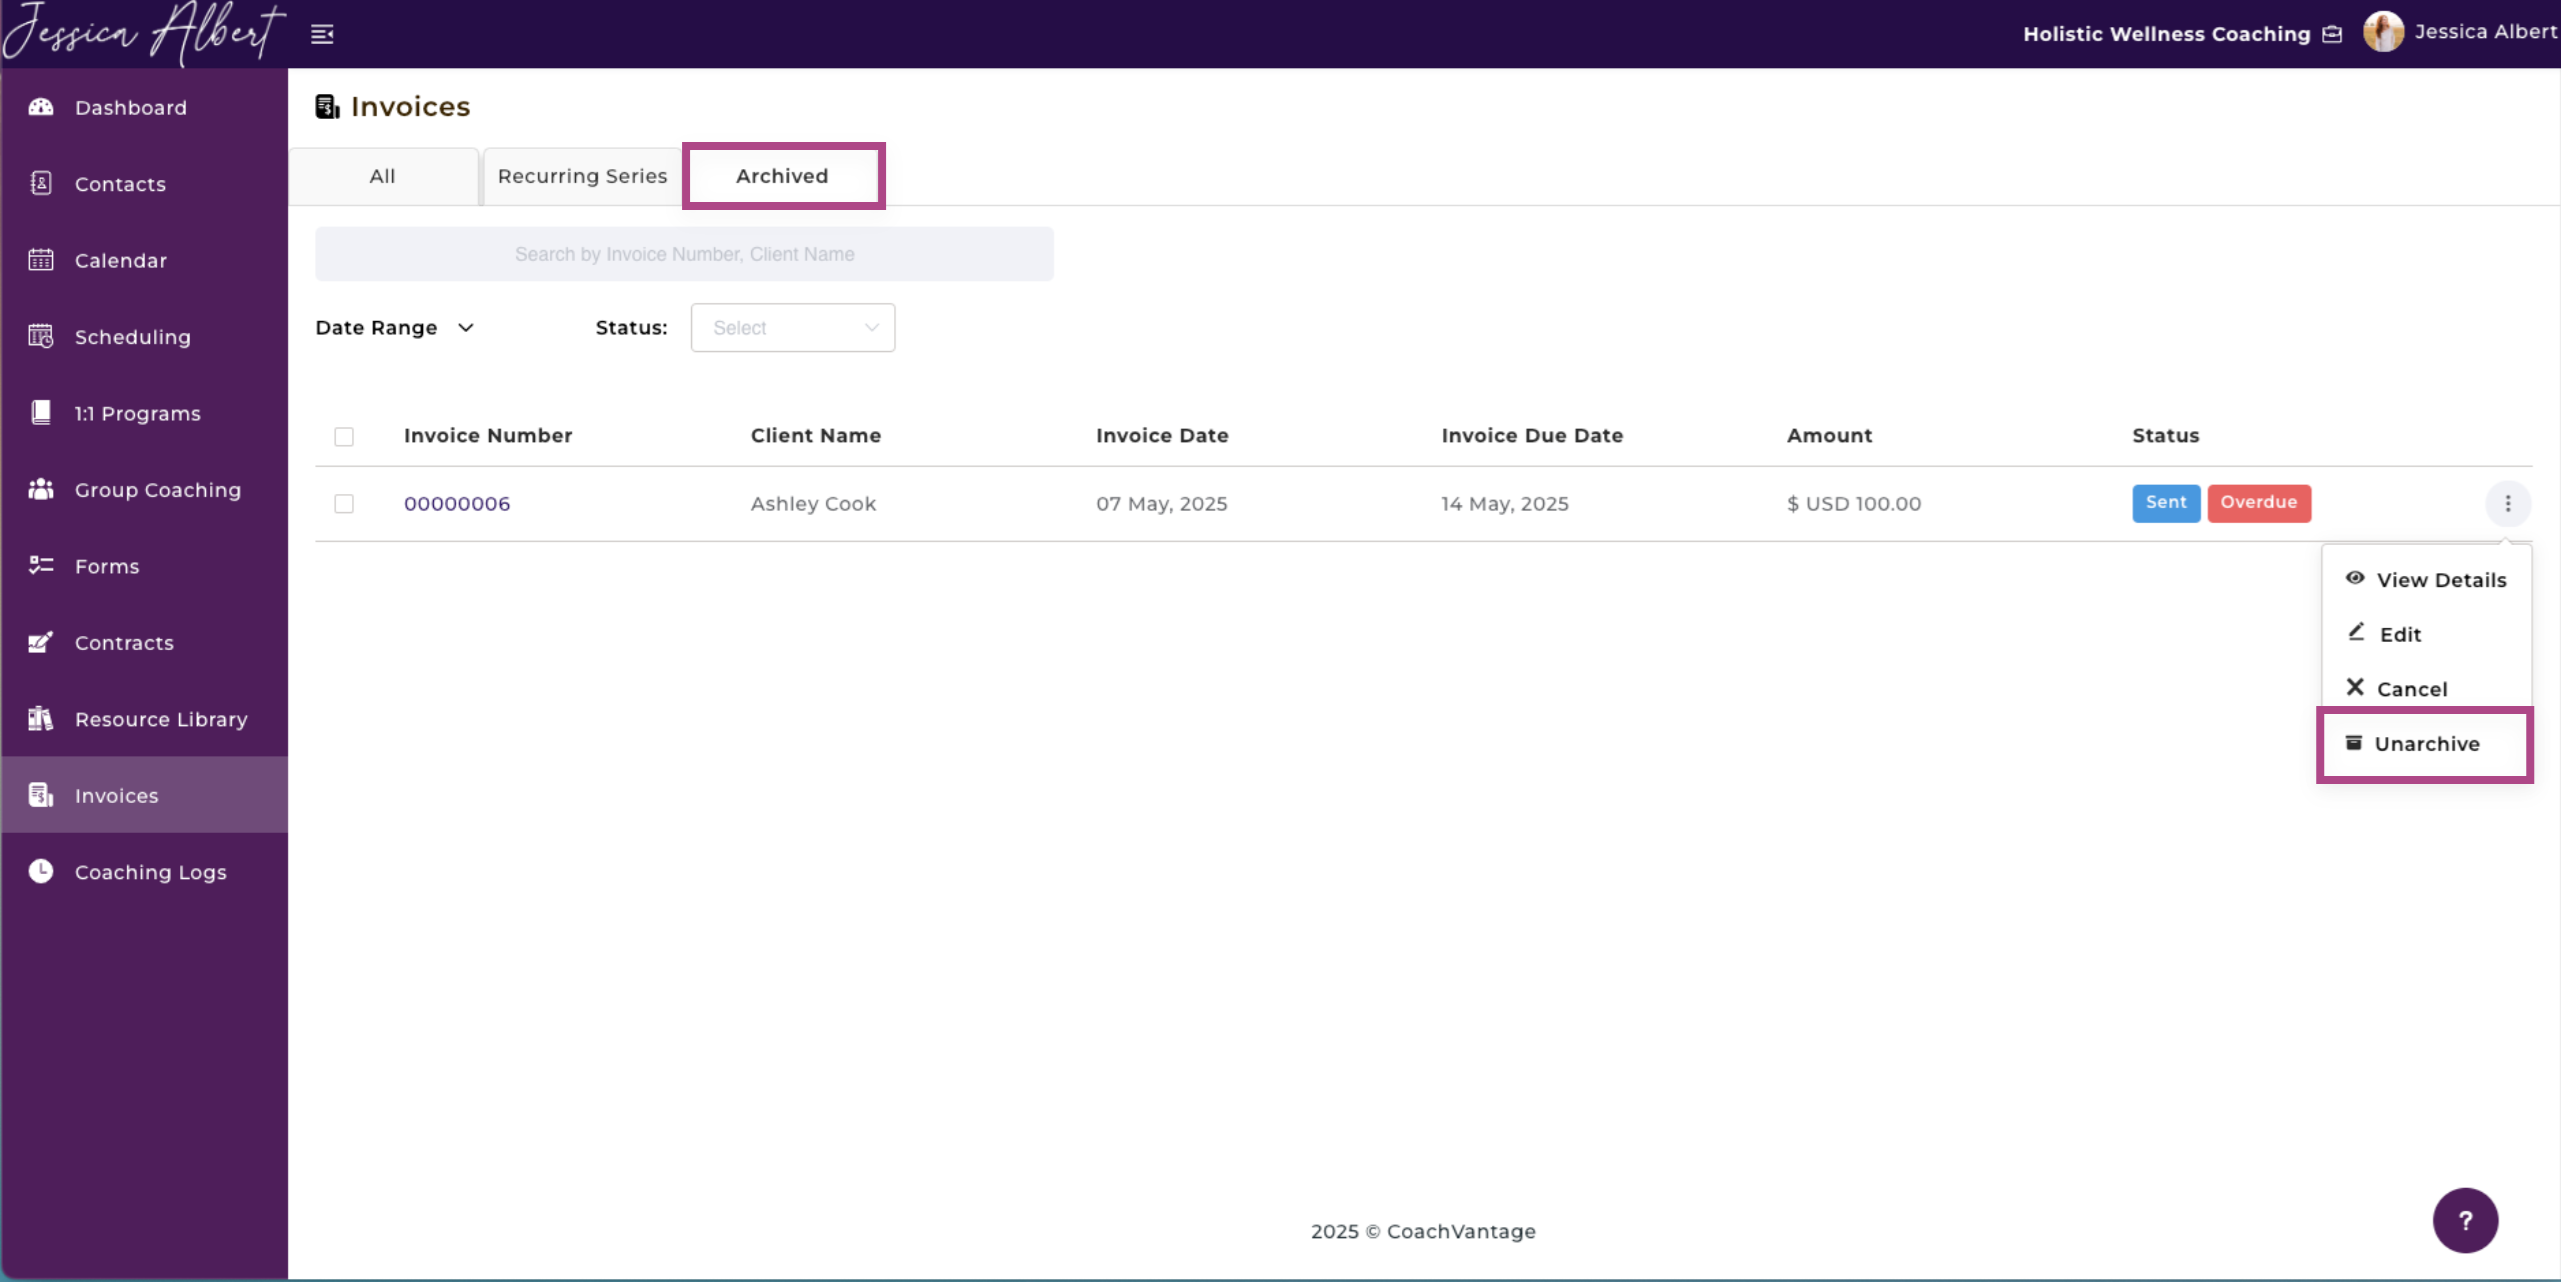Image resolution: width=2561 pixels, height=1282 pixels.
Task: Choose View Details from the context menu
Action: (x=2426, y=580)
